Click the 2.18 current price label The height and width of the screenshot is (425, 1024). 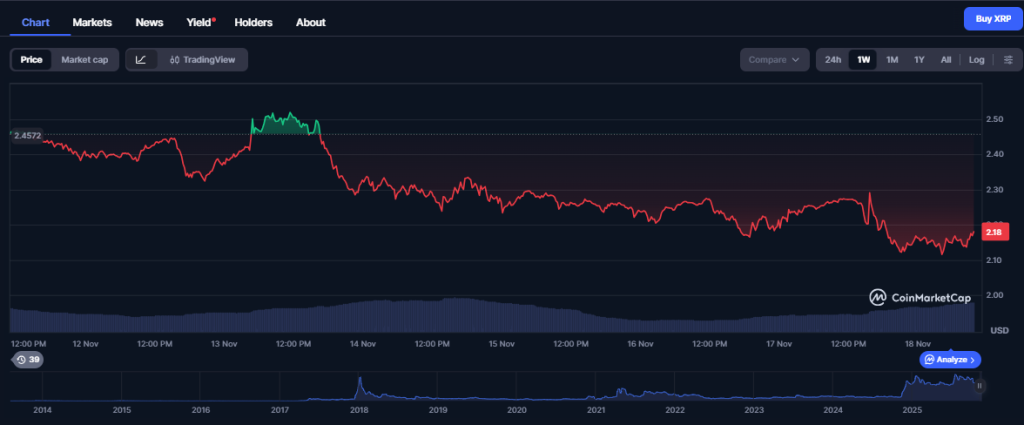pos(993,232)
